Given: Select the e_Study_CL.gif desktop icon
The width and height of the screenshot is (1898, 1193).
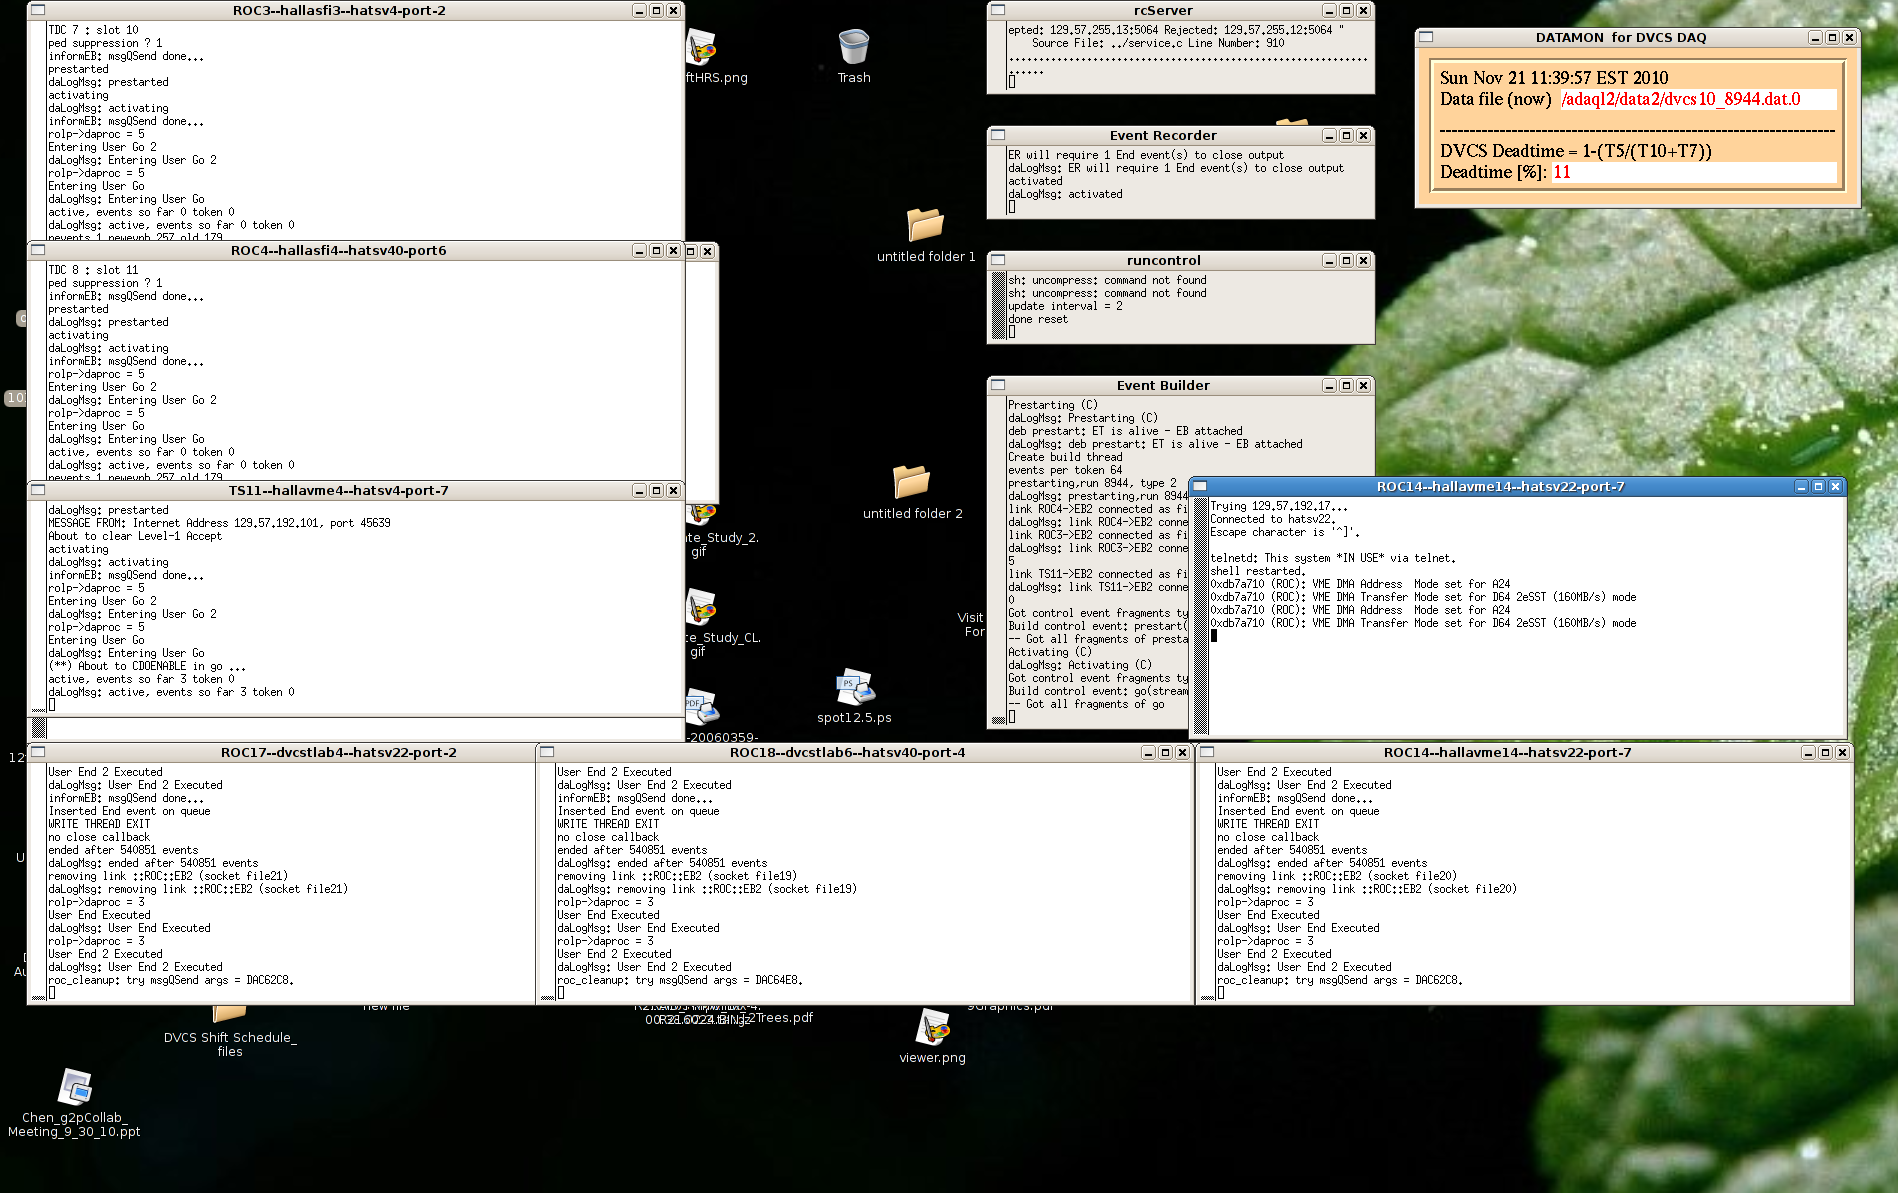Looking at the screenshot, I should (702, 607).
